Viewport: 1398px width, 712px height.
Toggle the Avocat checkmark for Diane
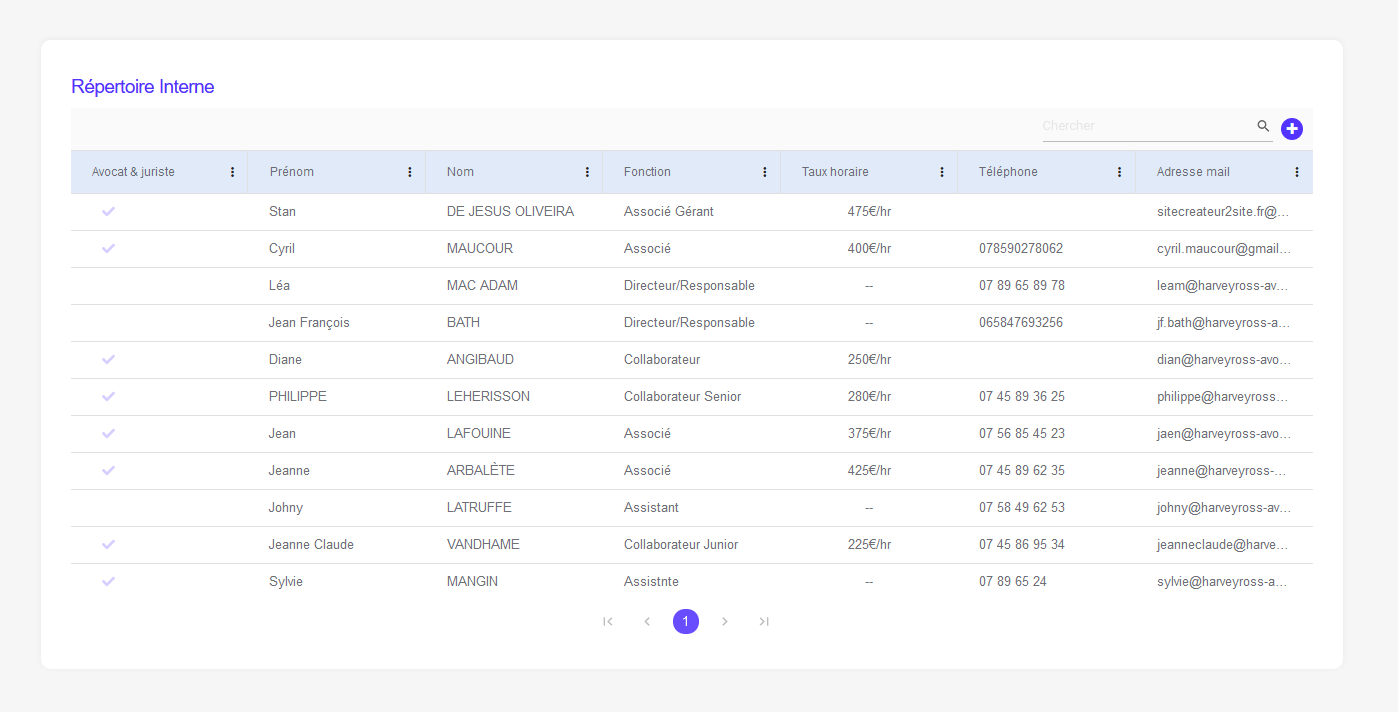tap(109, 359)
